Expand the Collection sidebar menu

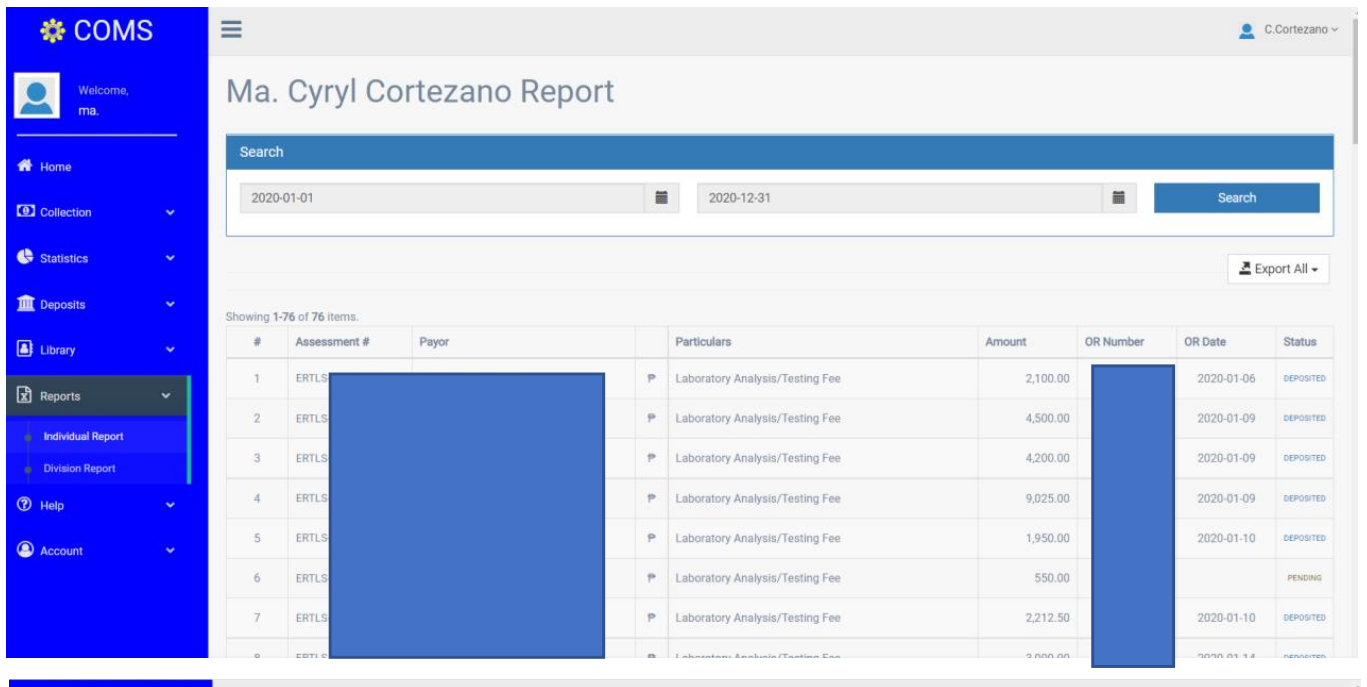(97, 212)
